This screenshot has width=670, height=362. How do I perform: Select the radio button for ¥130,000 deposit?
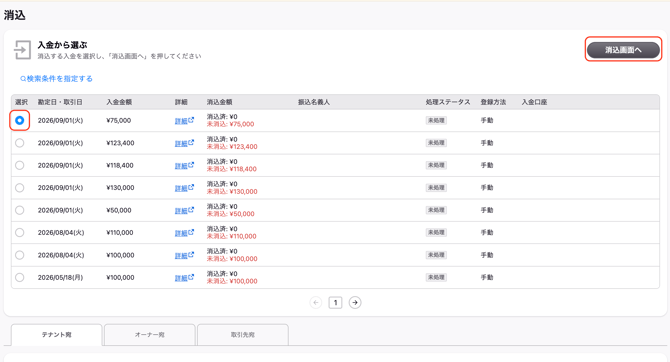pyautogui.click(x=20, y=188)
